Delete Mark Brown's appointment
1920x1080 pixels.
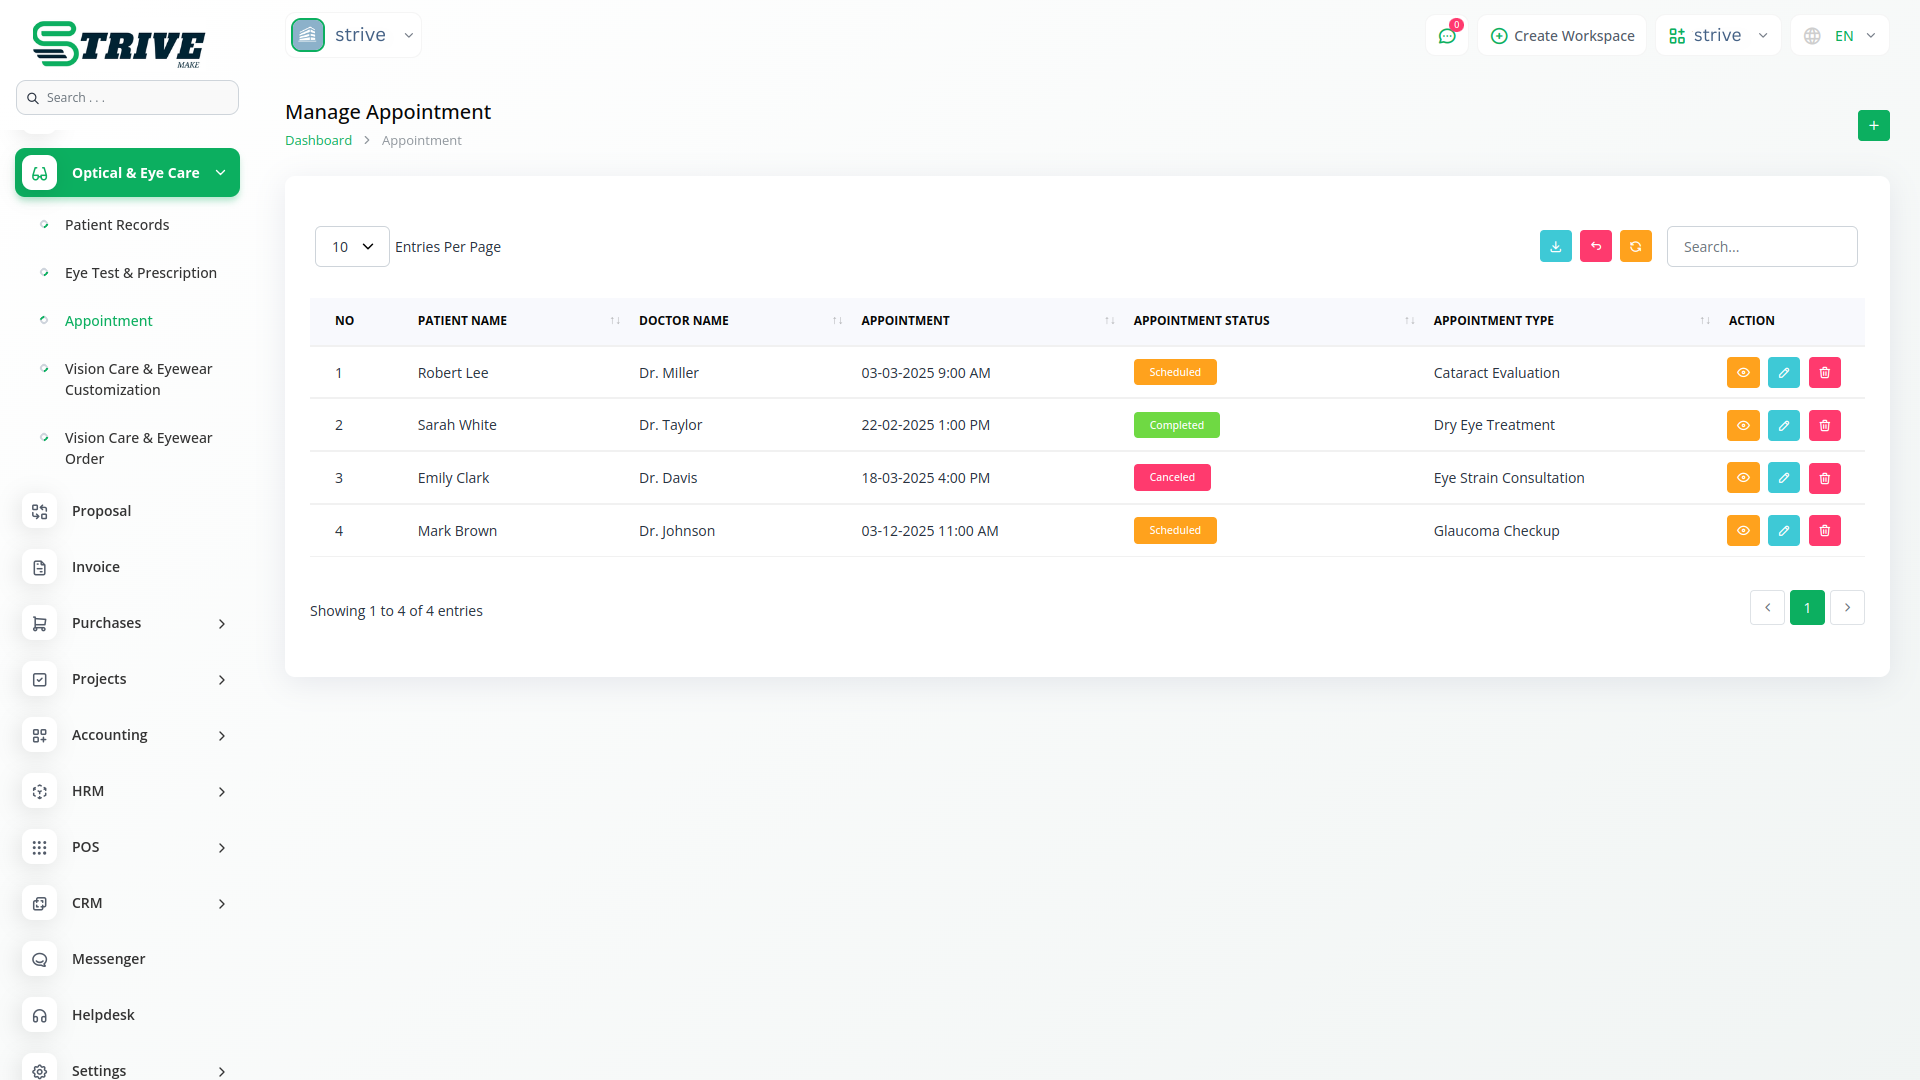(x=1824, y=531)
